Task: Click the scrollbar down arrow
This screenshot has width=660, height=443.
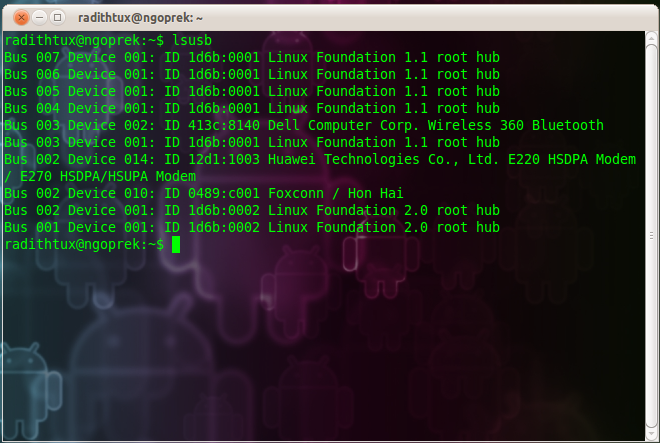Action: click(x=652, y=433)
